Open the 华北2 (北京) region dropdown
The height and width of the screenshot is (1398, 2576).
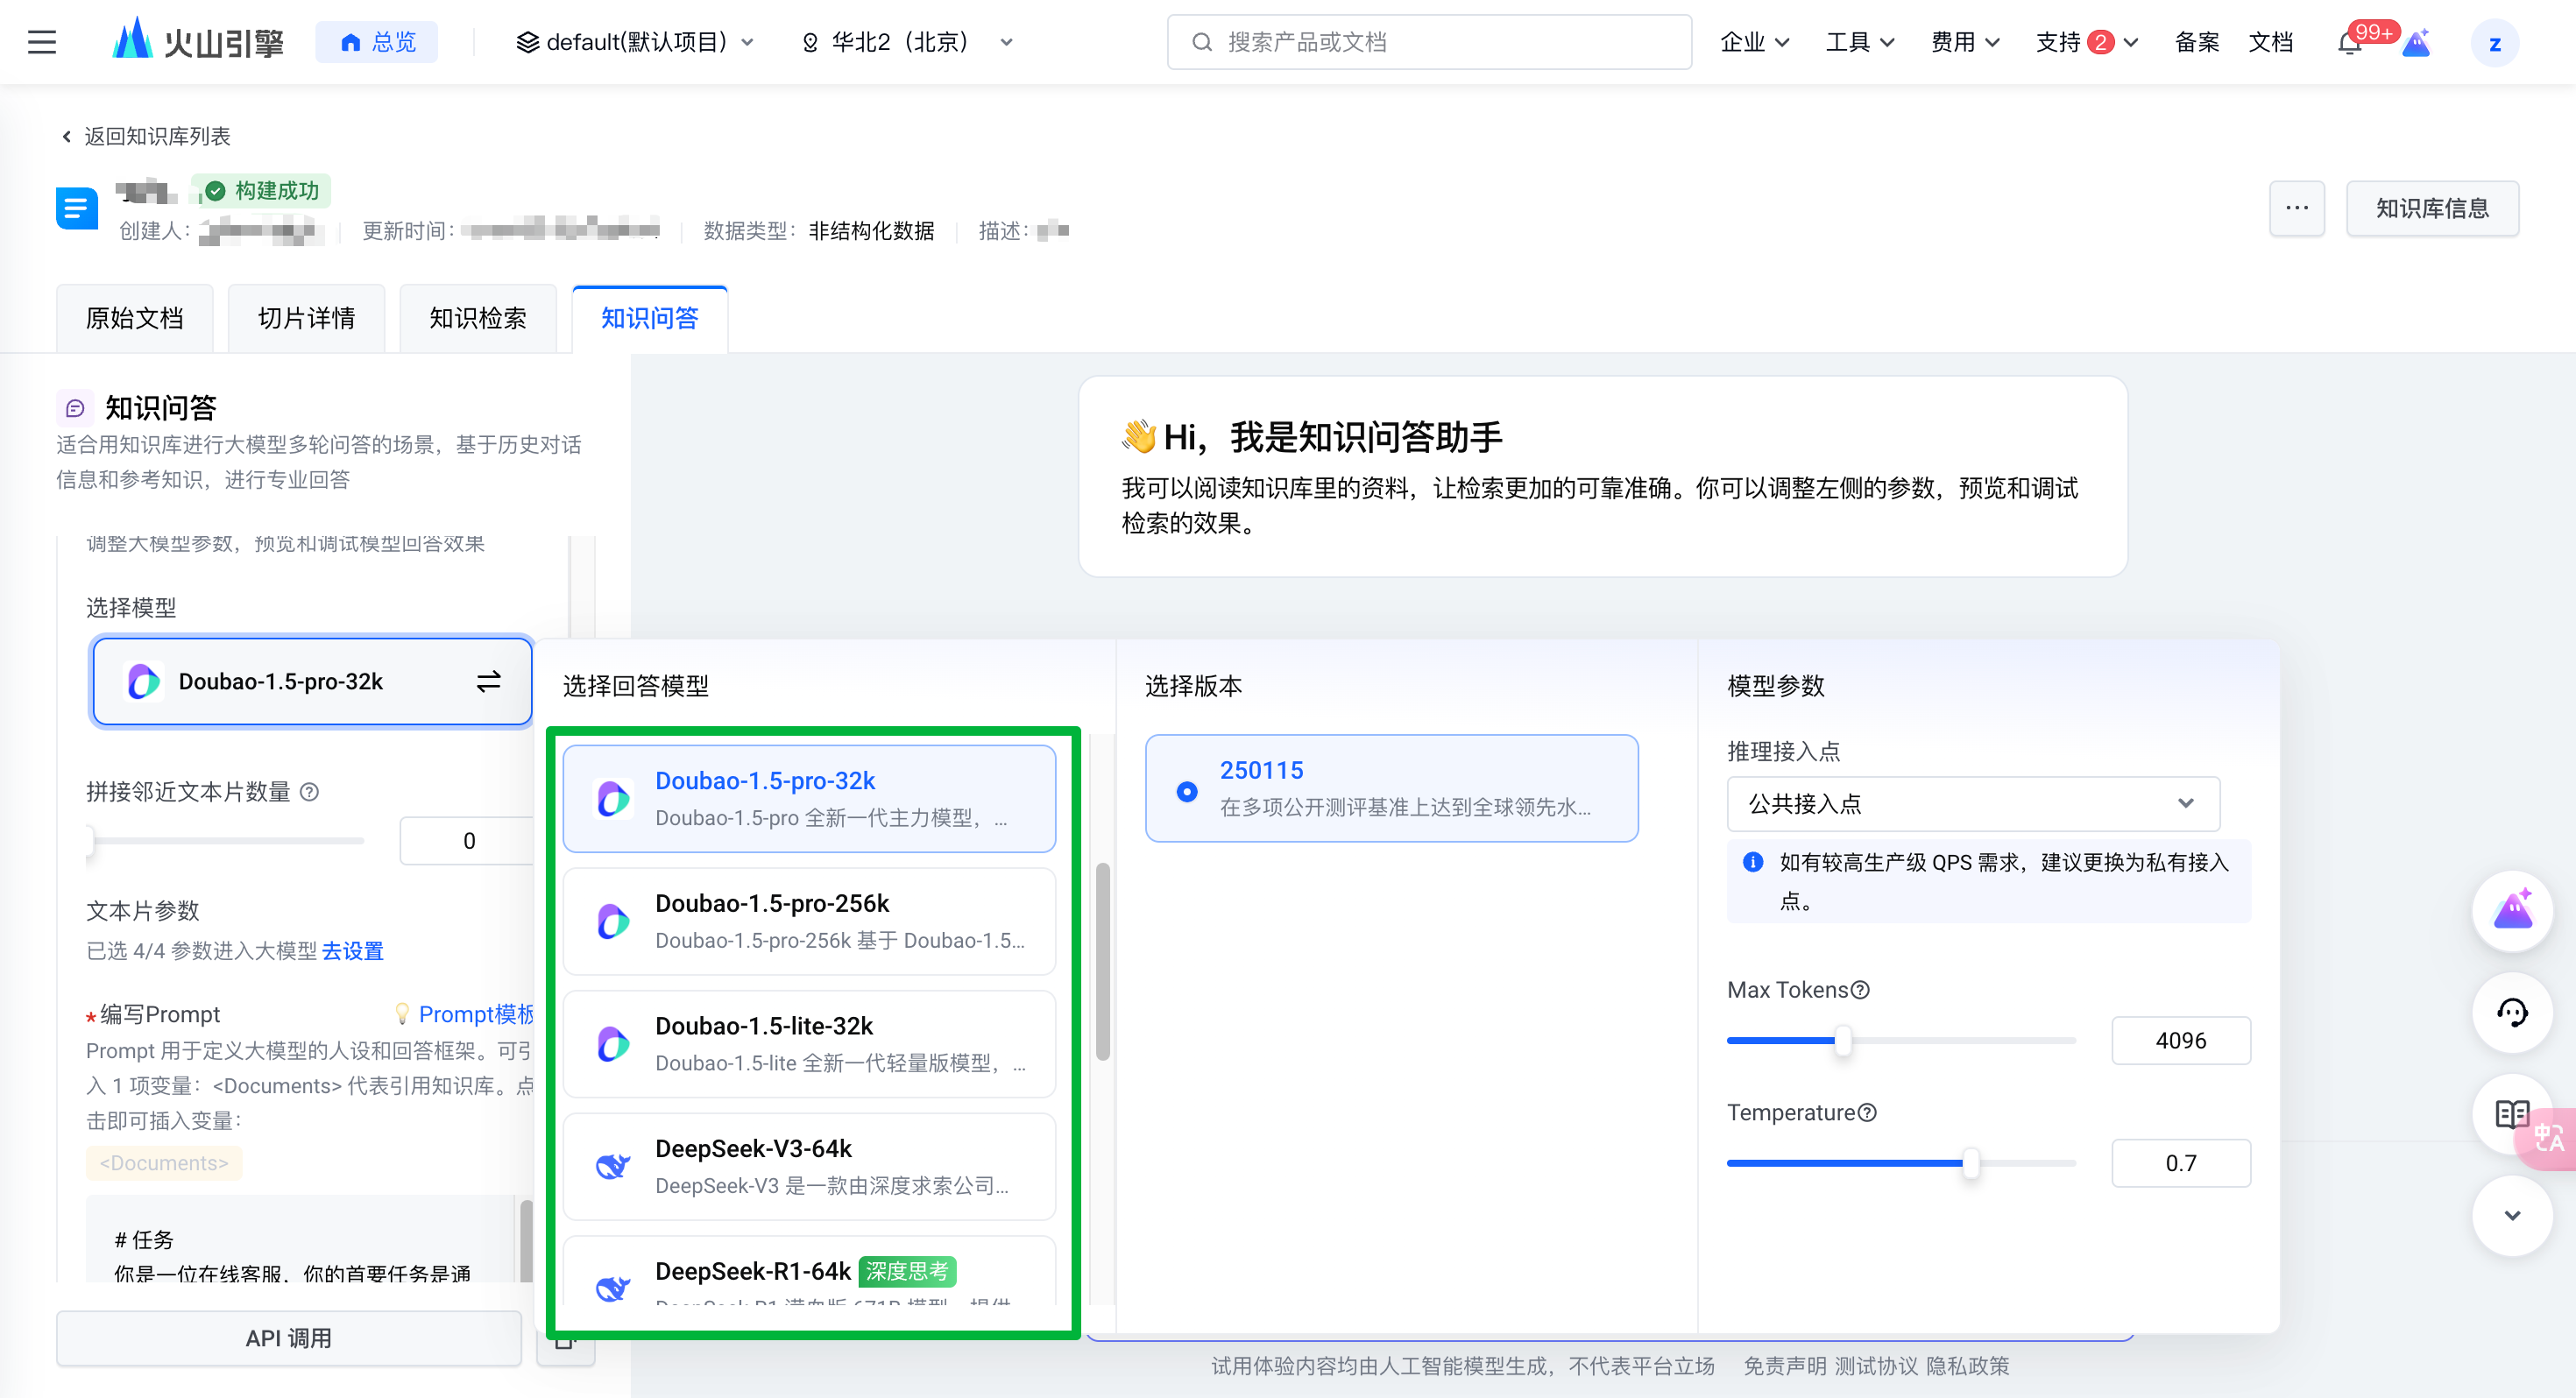[908, 42]
